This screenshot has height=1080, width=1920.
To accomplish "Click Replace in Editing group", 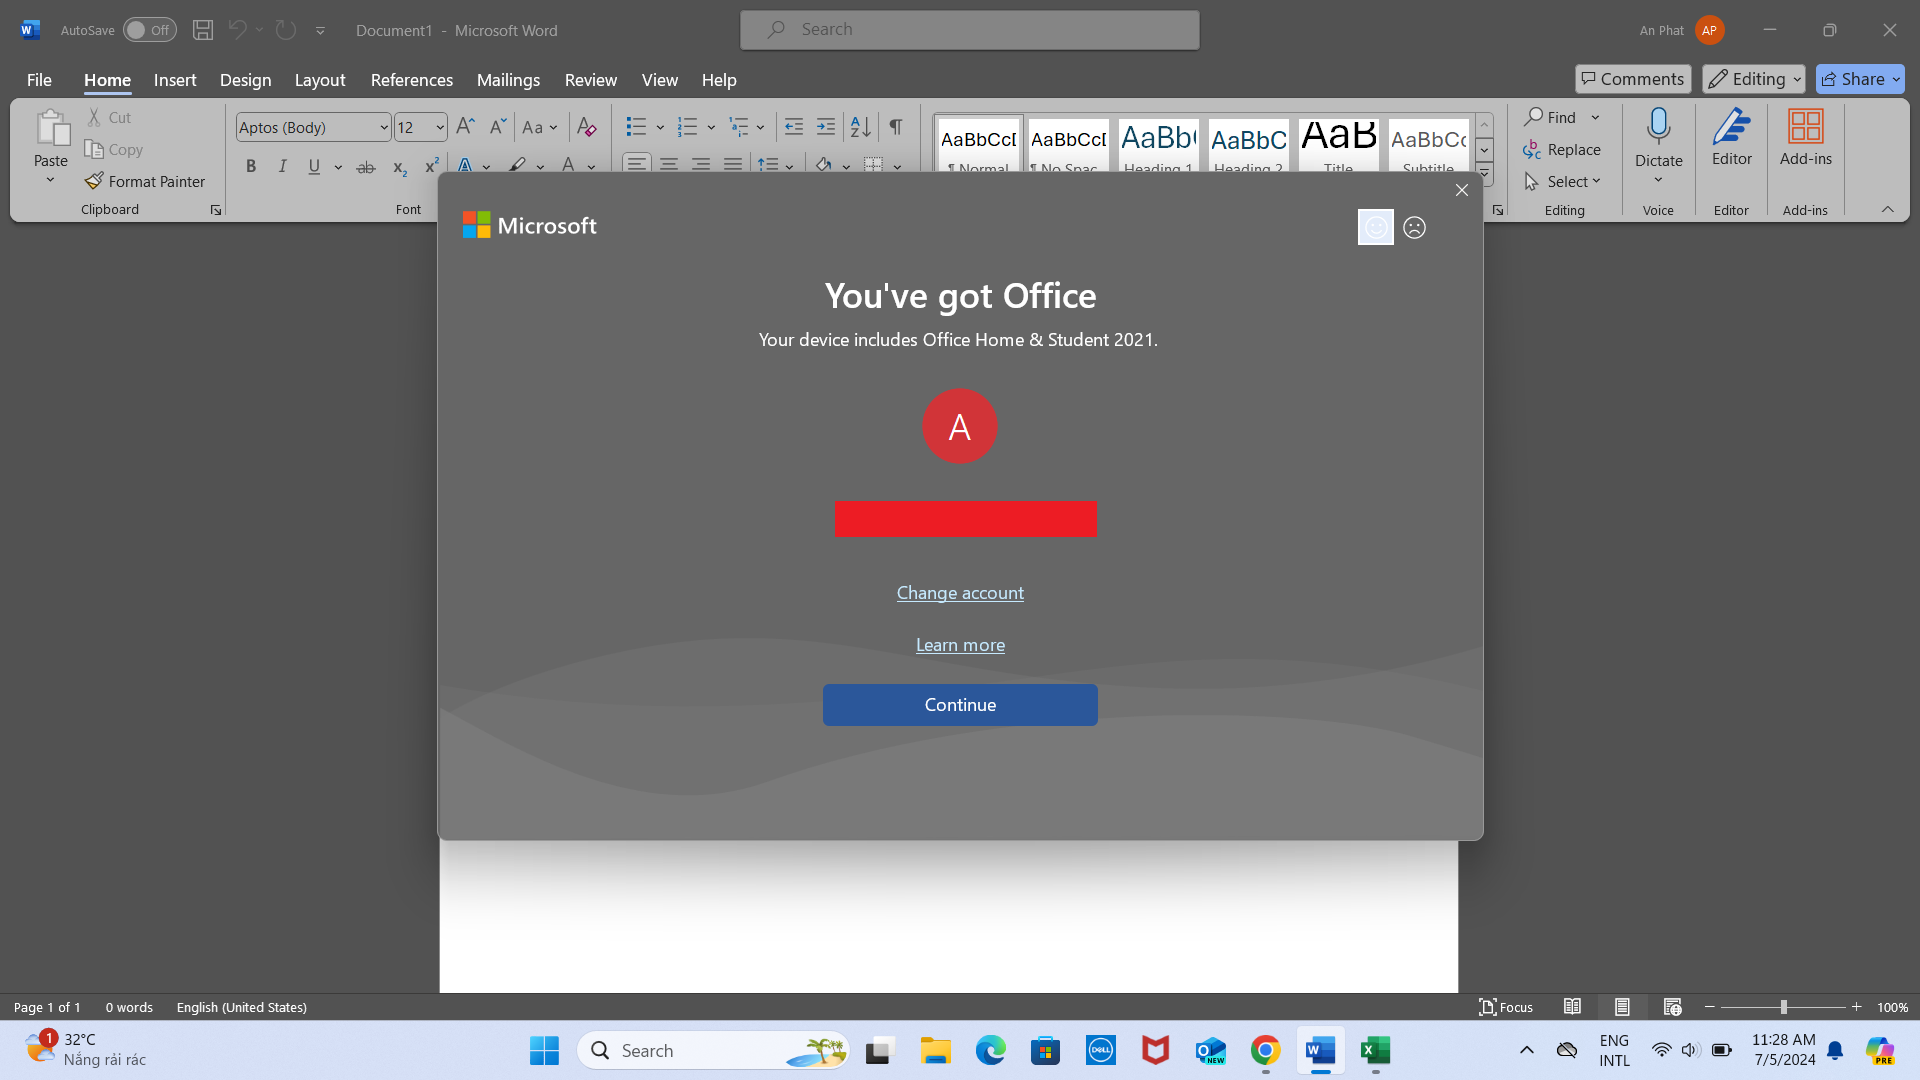I will 1562,149.
